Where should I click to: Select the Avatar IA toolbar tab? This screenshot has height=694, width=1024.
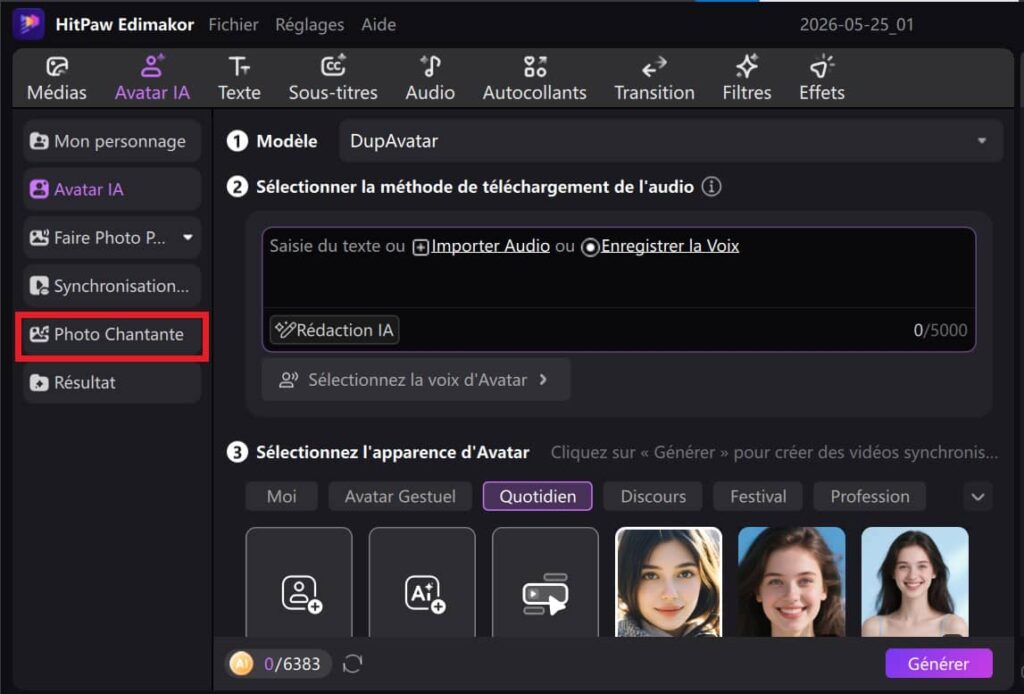[x=152, y=78]
